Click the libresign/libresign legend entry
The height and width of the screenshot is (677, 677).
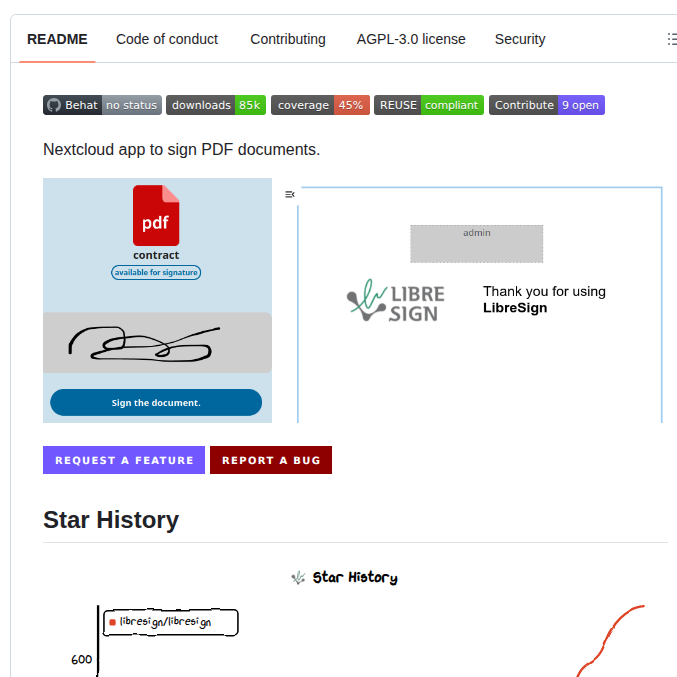coord(171,622)
